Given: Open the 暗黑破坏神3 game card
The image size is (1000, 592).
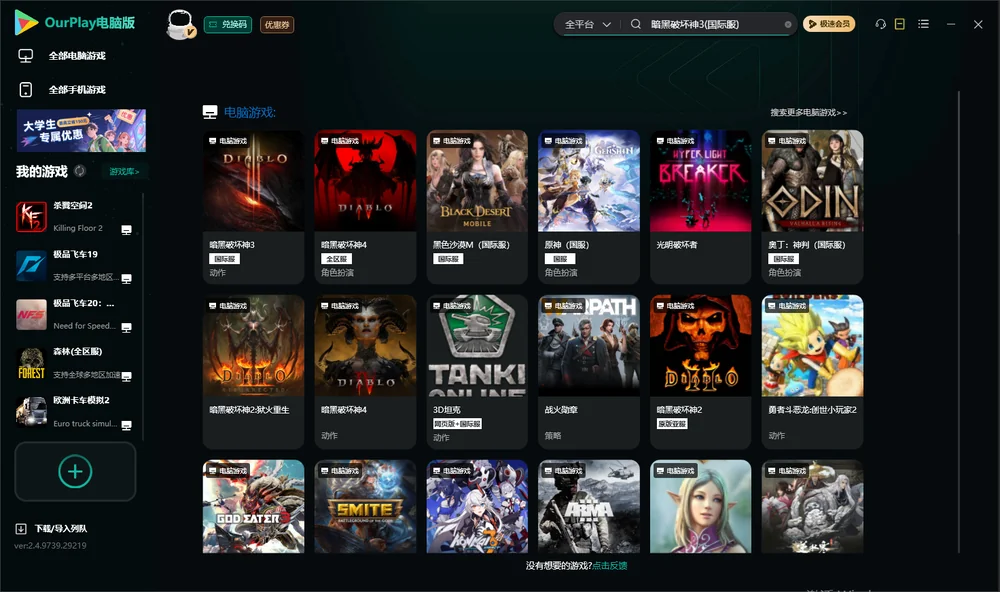Looking at the screenshot, I should point(253,207).
